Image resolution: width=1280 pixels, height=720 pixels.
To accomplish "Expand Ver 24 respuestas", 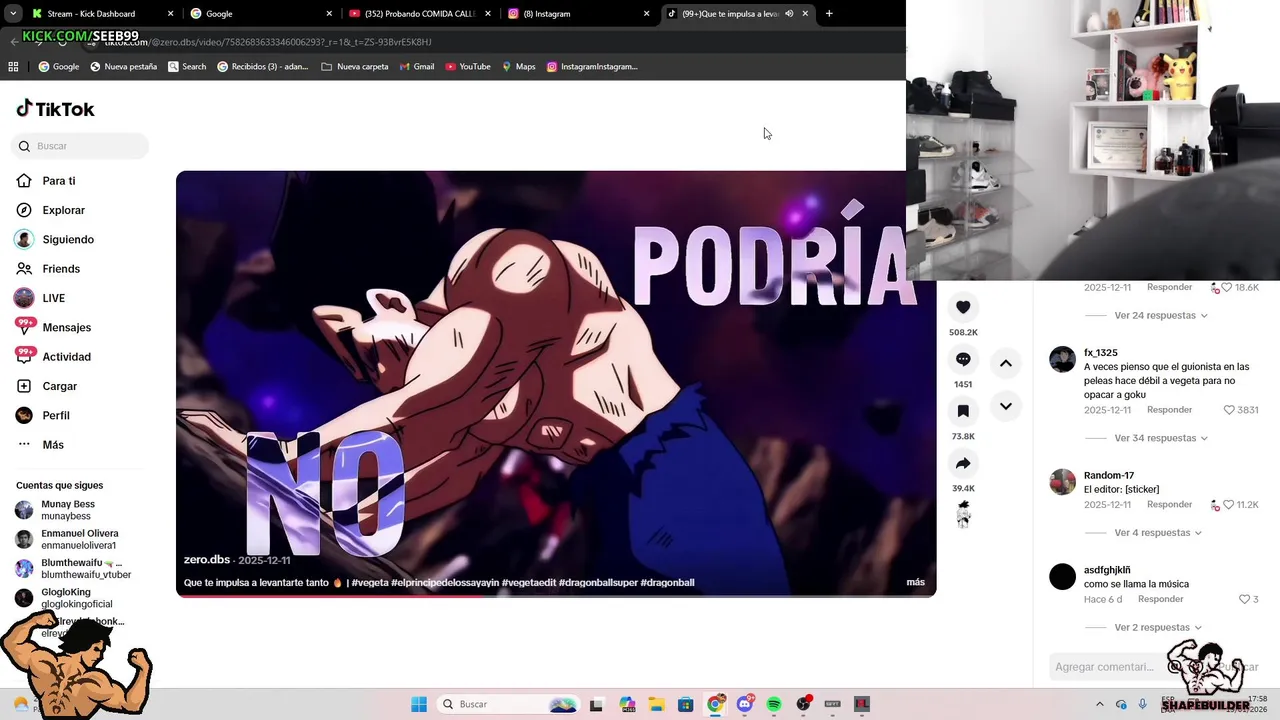I will click(x=1161, y=315).
